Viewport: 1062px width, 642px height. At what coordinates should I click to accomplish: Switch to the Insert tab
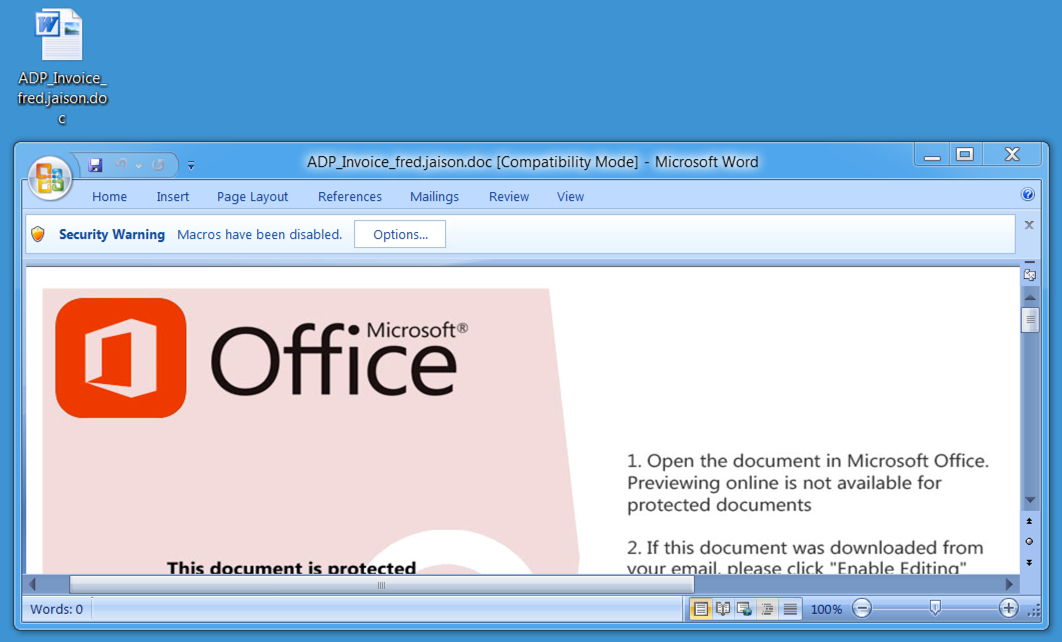click(173, 196)
